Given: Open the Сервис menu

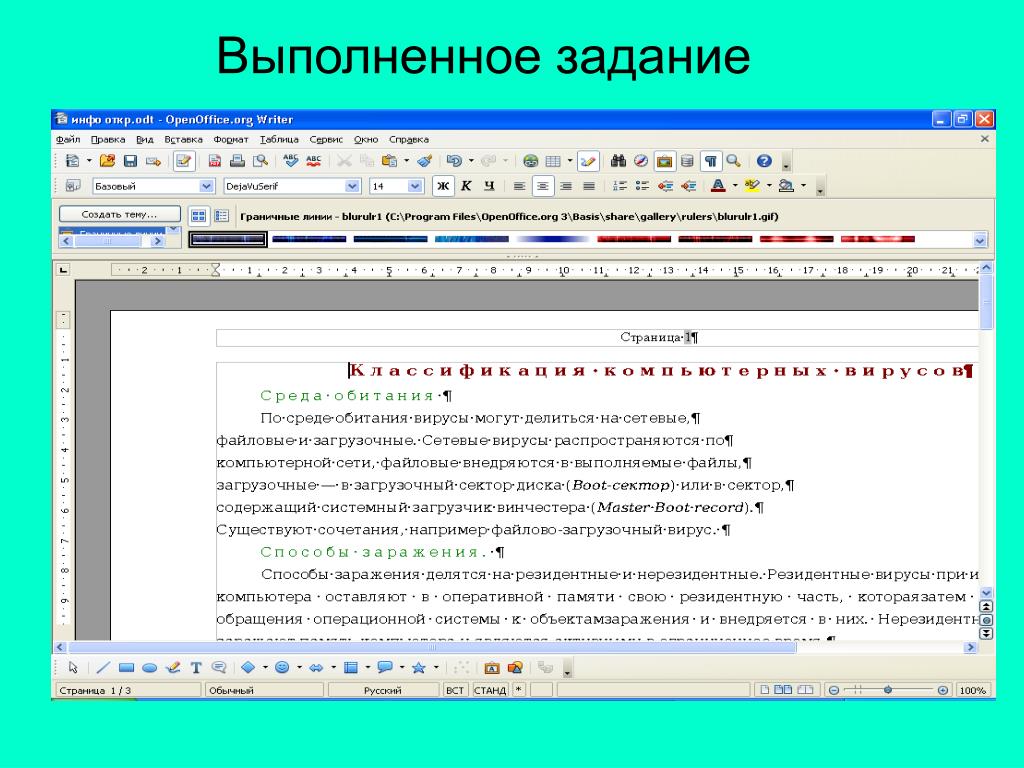Looking at the screenshot, I should coord(326,139).
